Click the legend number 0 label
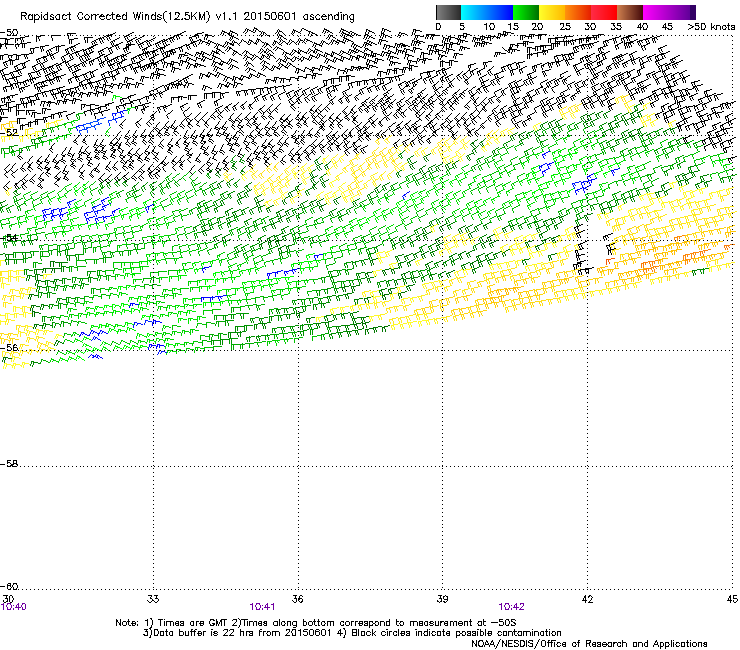This screenshot has height=650, width=740. click(x=438, y=27)
